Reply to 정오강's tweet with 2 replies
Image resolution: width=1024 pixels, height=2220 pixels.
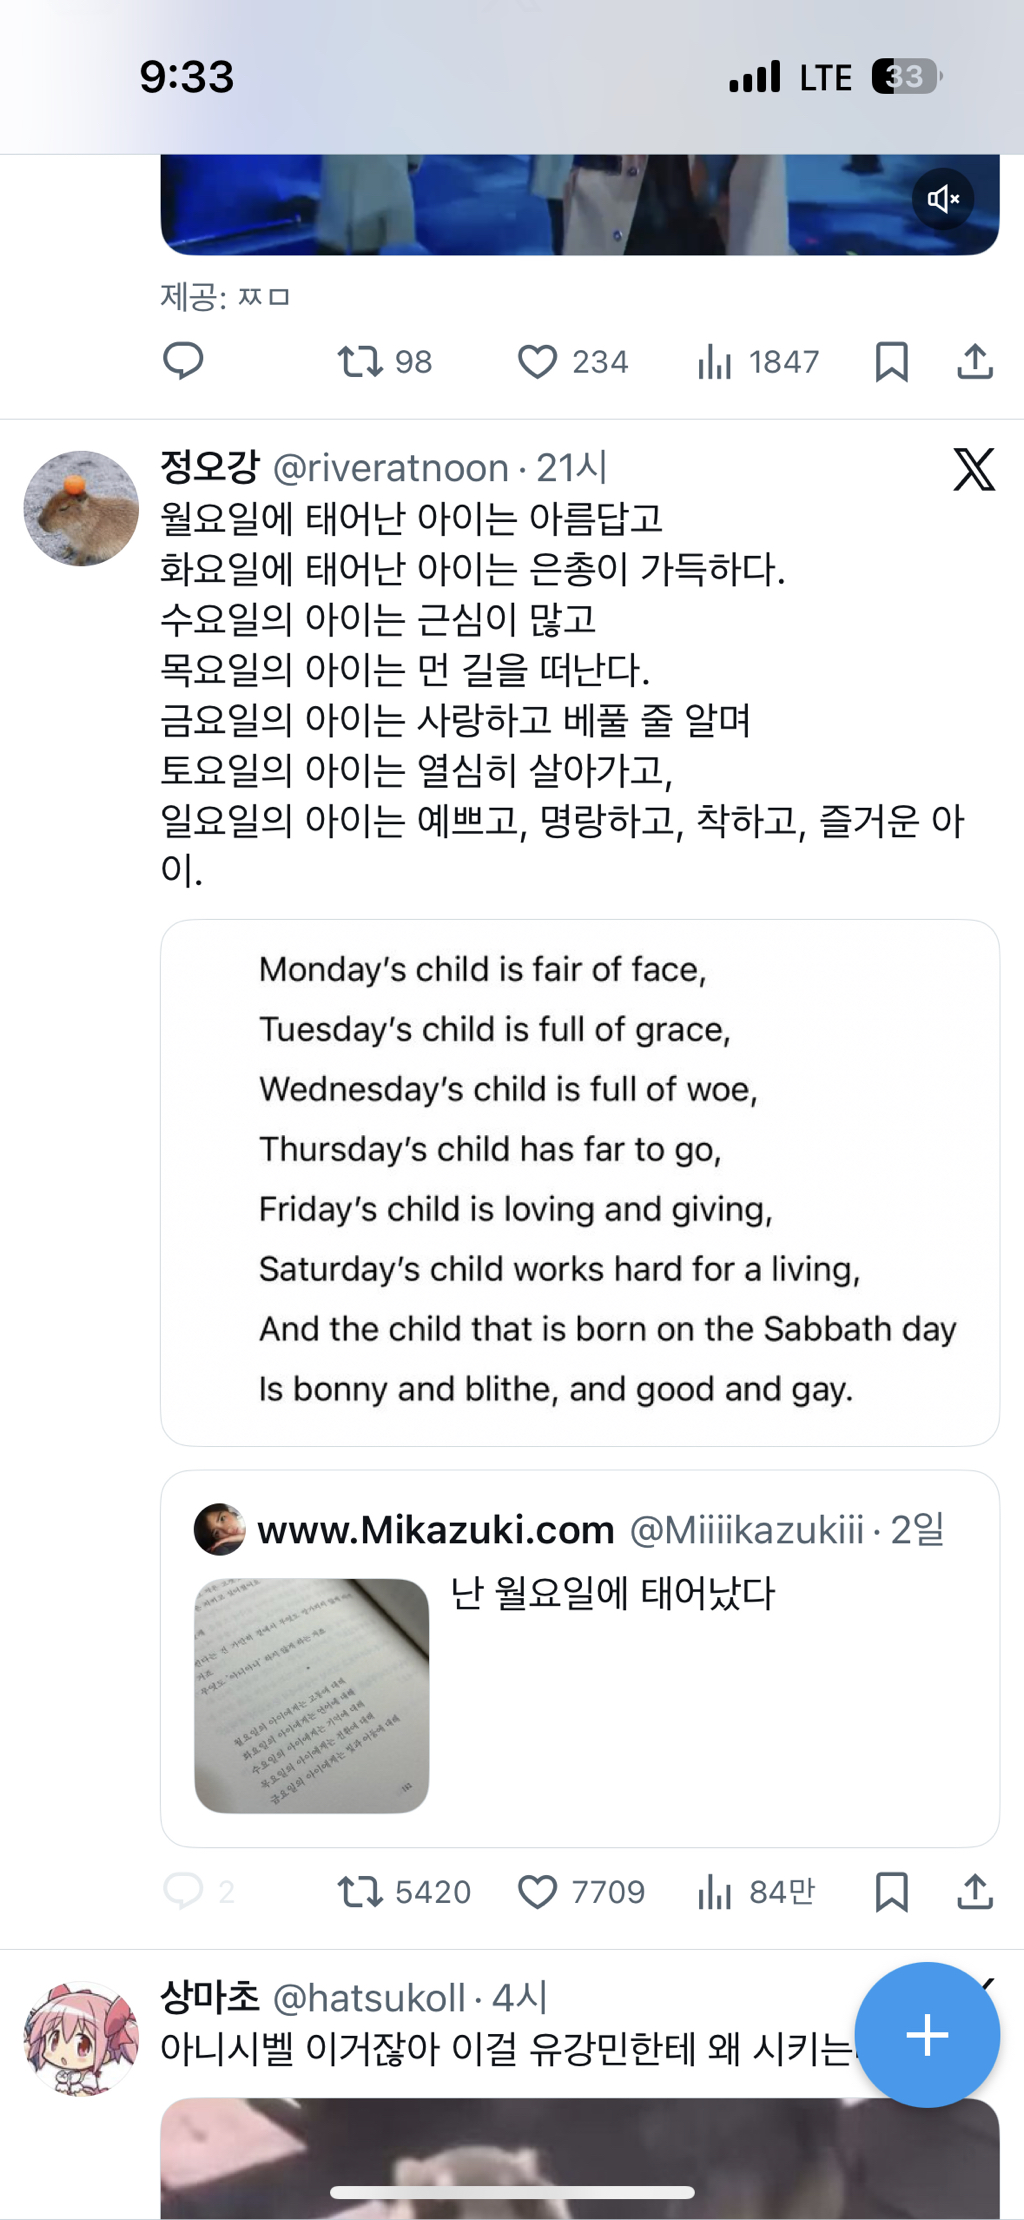183,1891
